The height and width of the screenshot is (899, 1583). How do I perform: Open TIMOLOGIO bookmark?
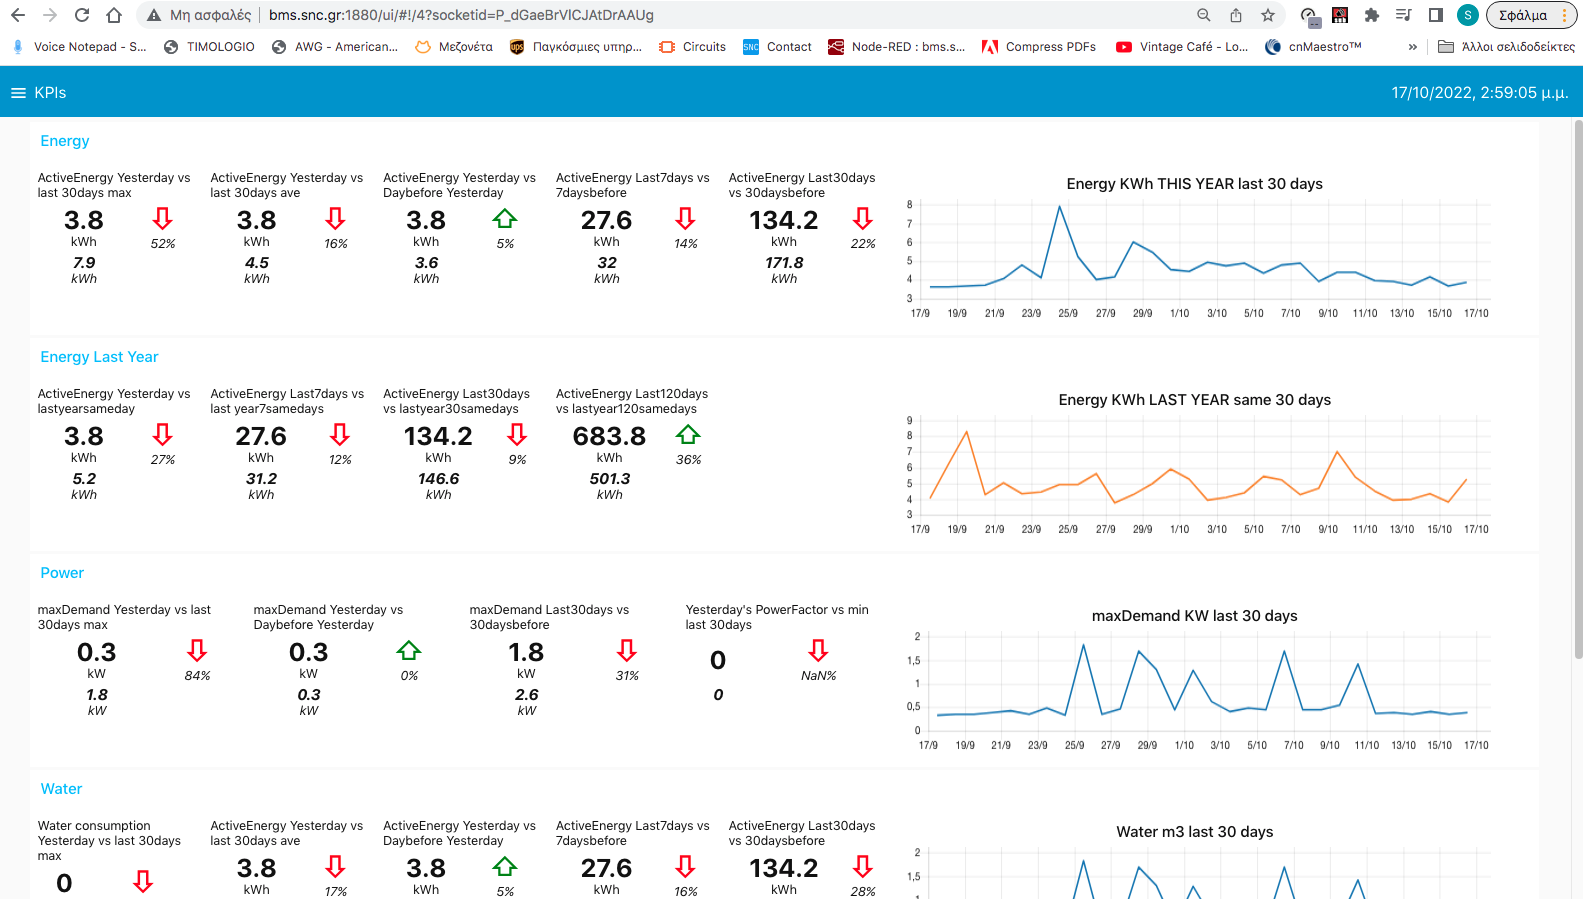[x=209, y=47]
